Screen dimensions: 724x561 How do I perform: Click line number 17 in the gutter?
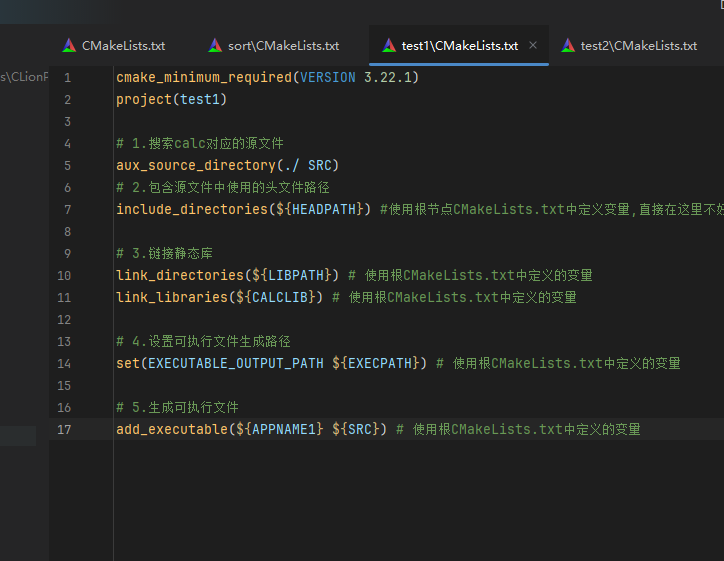tap(65, 430)
